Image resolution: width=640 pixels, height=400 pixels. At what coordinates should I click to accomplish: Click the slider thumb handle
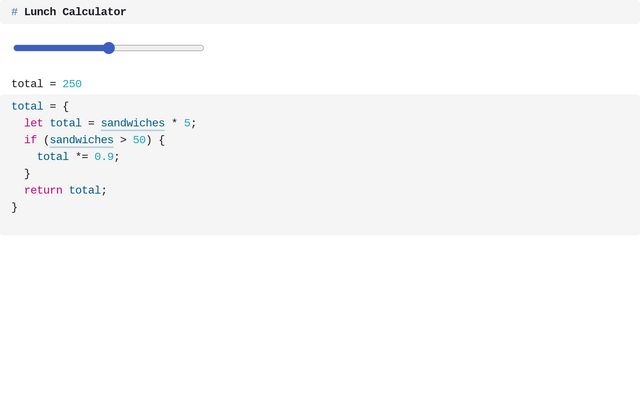109,48
